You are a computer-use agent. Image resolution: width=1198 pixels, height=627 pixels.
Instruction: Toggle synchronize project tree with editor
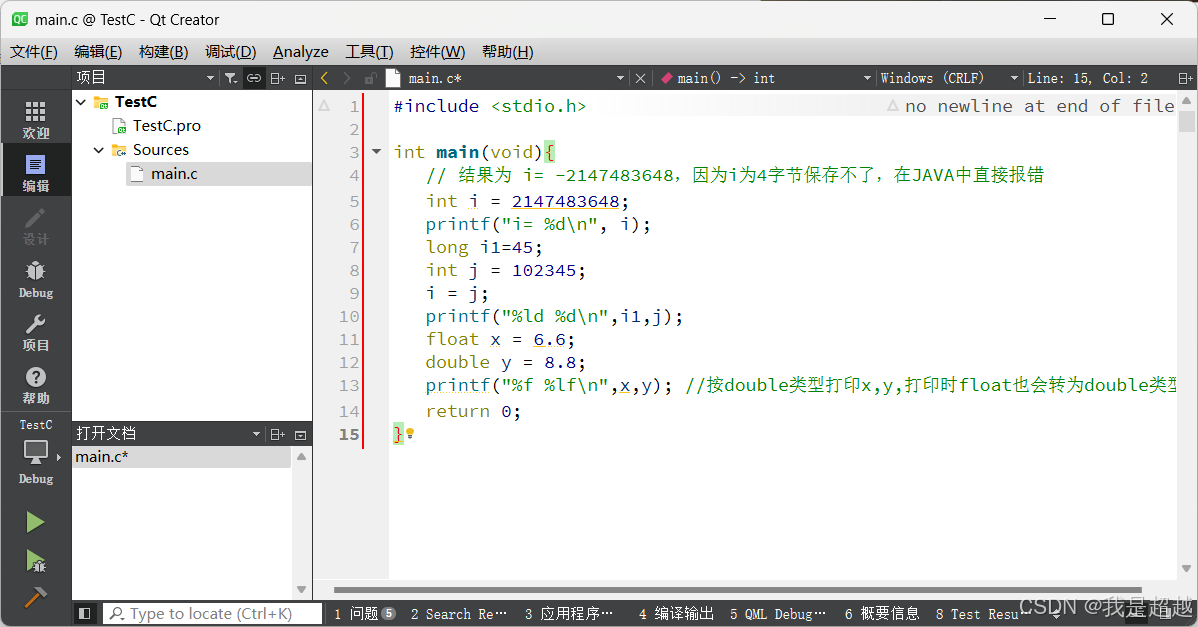click(253, 77)
